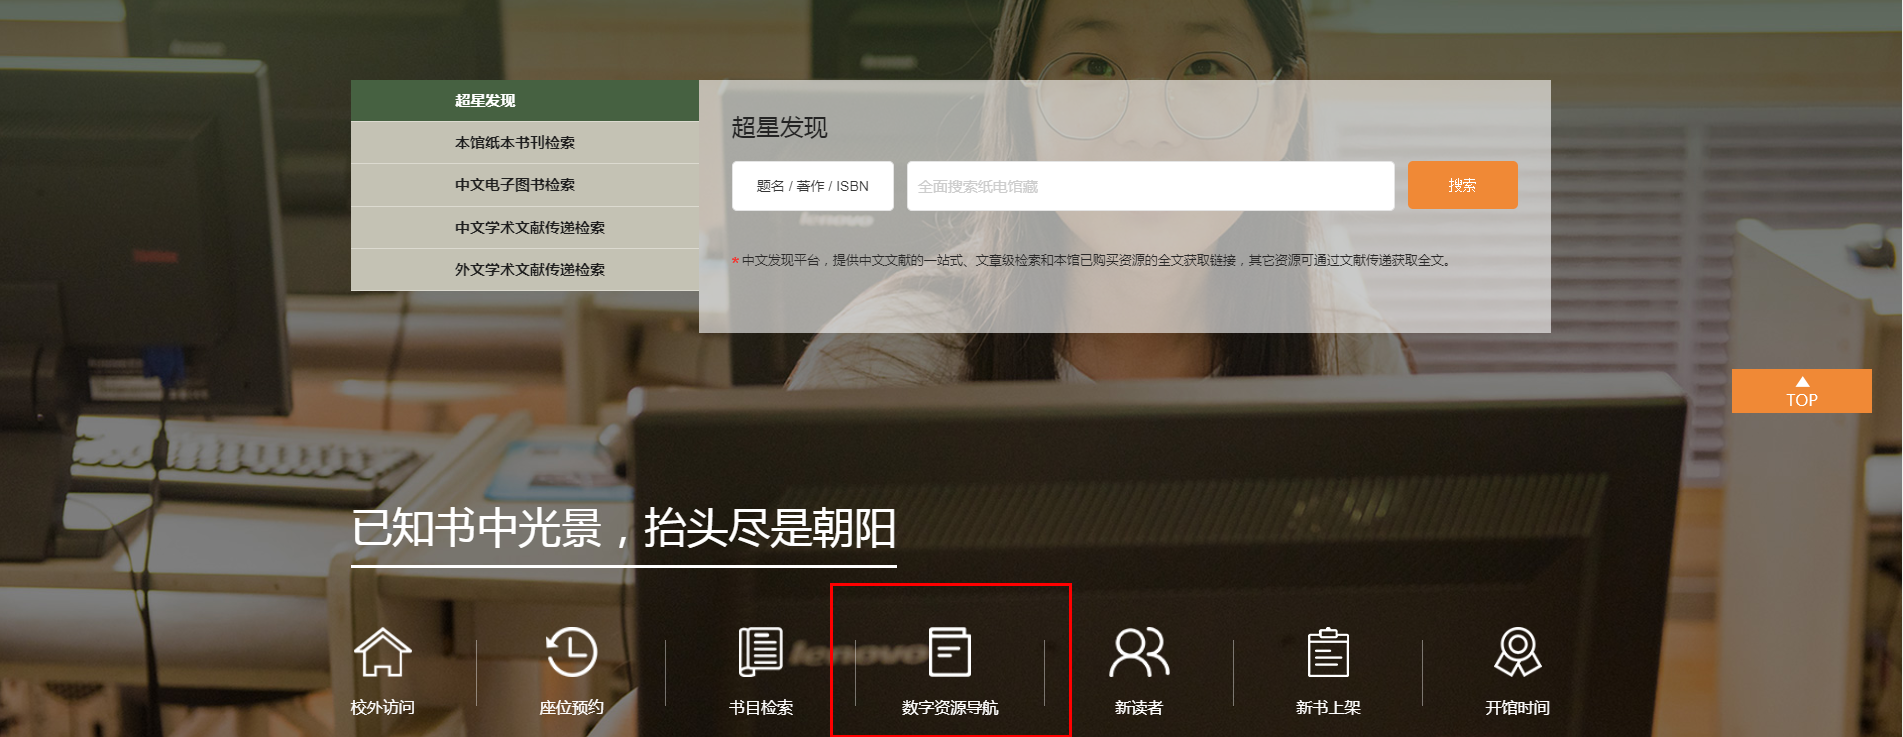Click the 书目检索 book list icon
Image resolution: width=1903 pixels, height=737 pixels.
pyautogui.click(x=760, y=652)
